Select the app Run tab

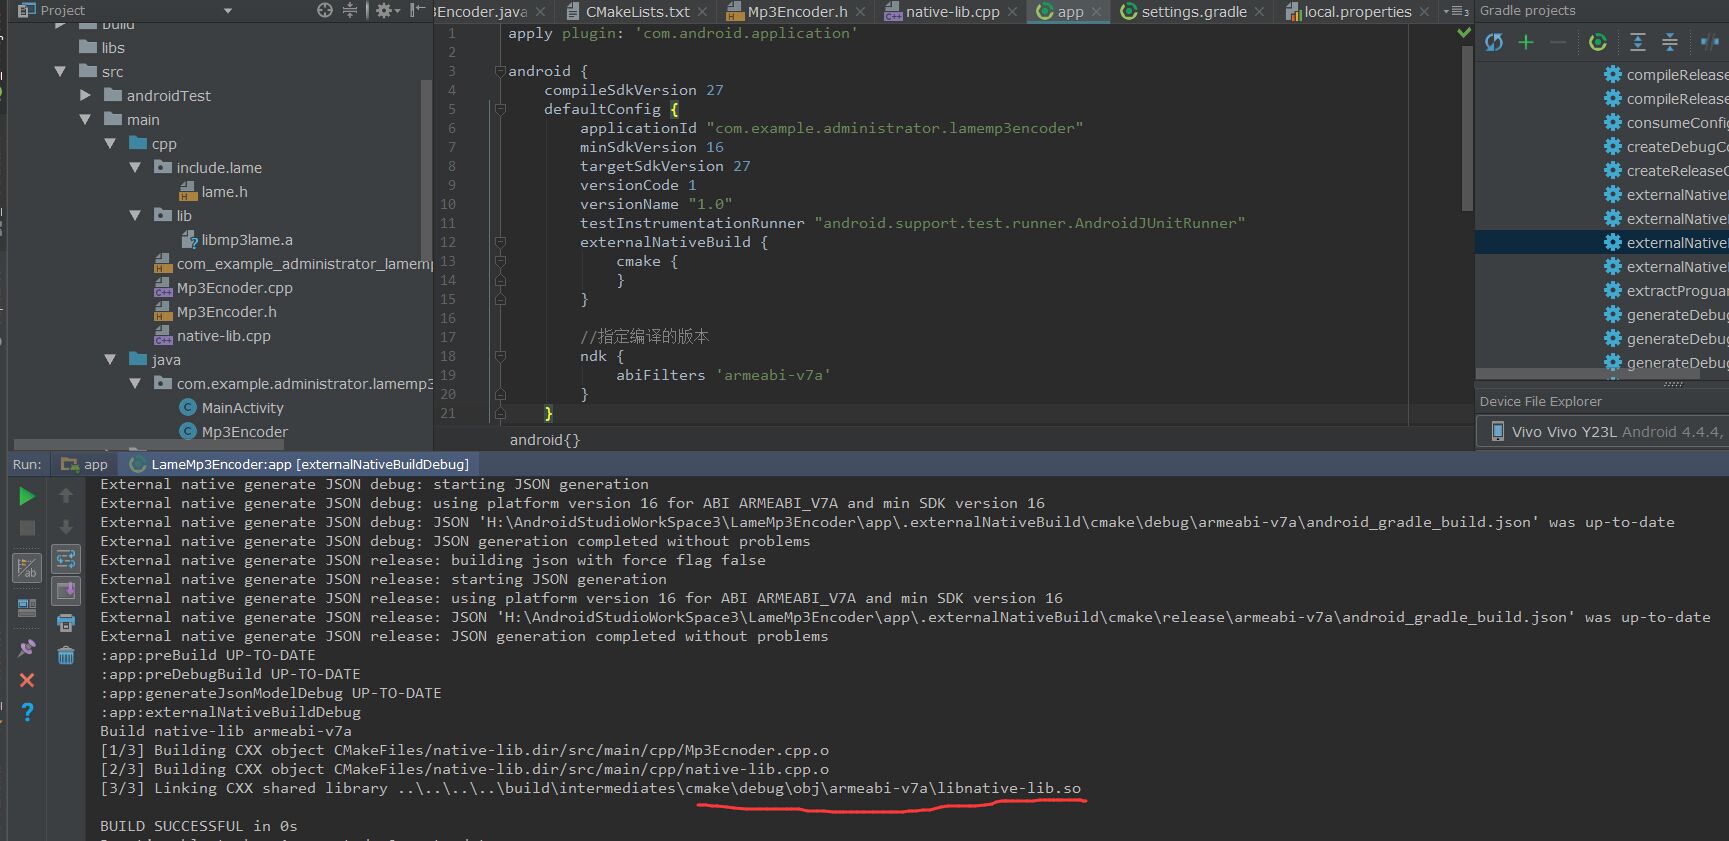click(x=85, y=464)
